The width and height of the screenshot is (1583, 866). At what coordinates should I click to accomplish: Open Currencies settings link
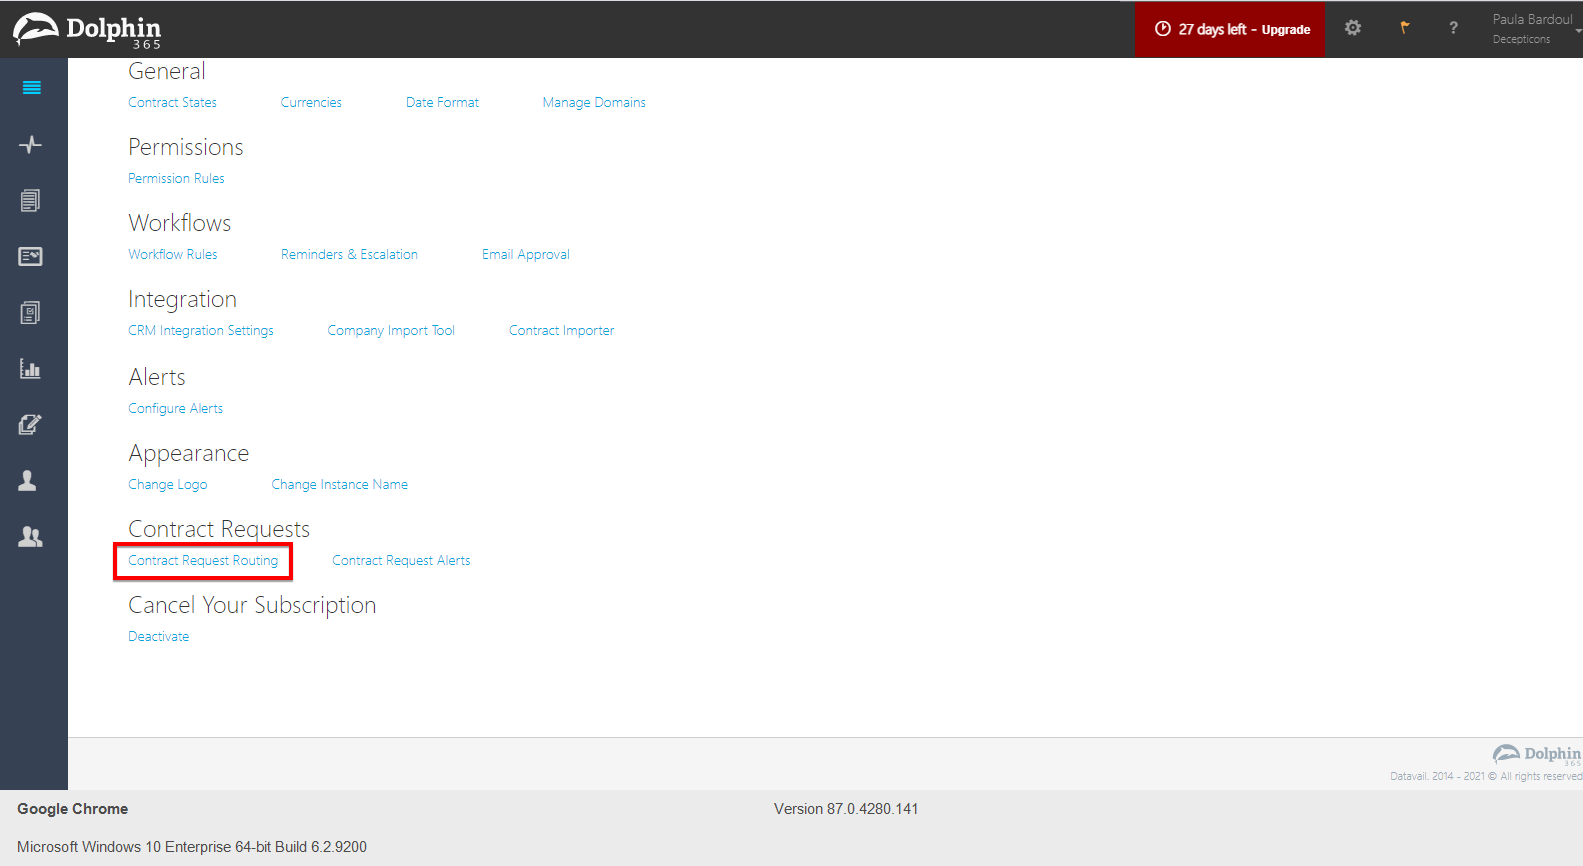pyautogui.click(x=311, y=102)
